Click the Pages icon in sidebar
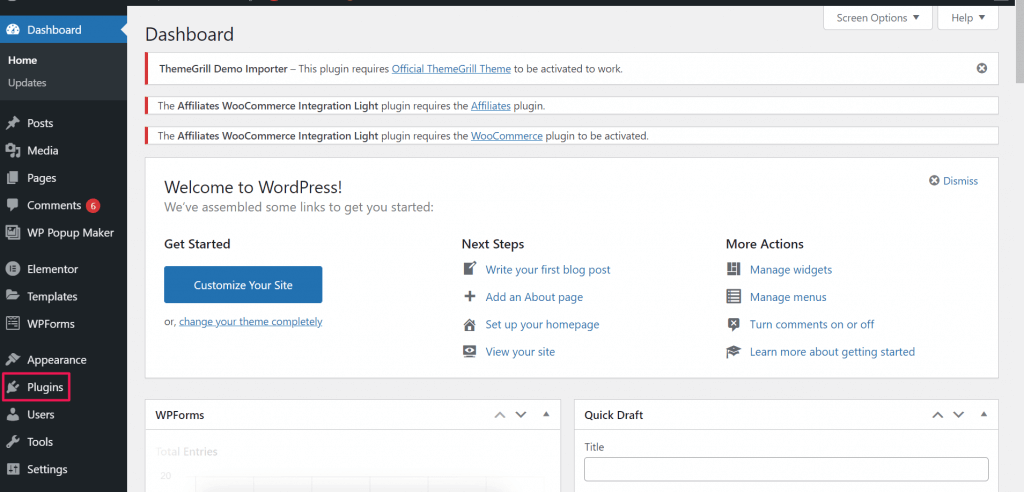Viewport: 1024px width, 492px height. point(12,178)
